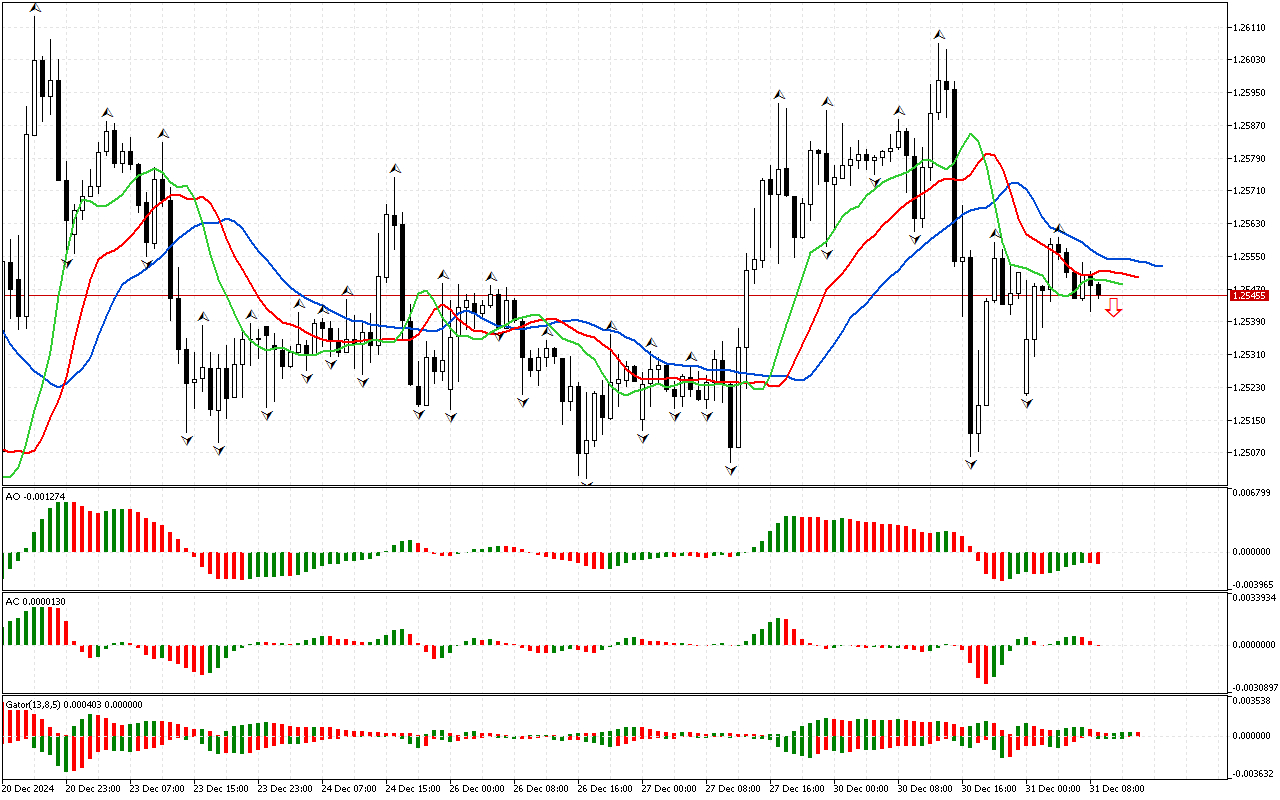Screen dimensions: 1280x800
Task: Click the 1.25630 price level on the scale
Action: pyautogui.click(x=1251, y=224)
